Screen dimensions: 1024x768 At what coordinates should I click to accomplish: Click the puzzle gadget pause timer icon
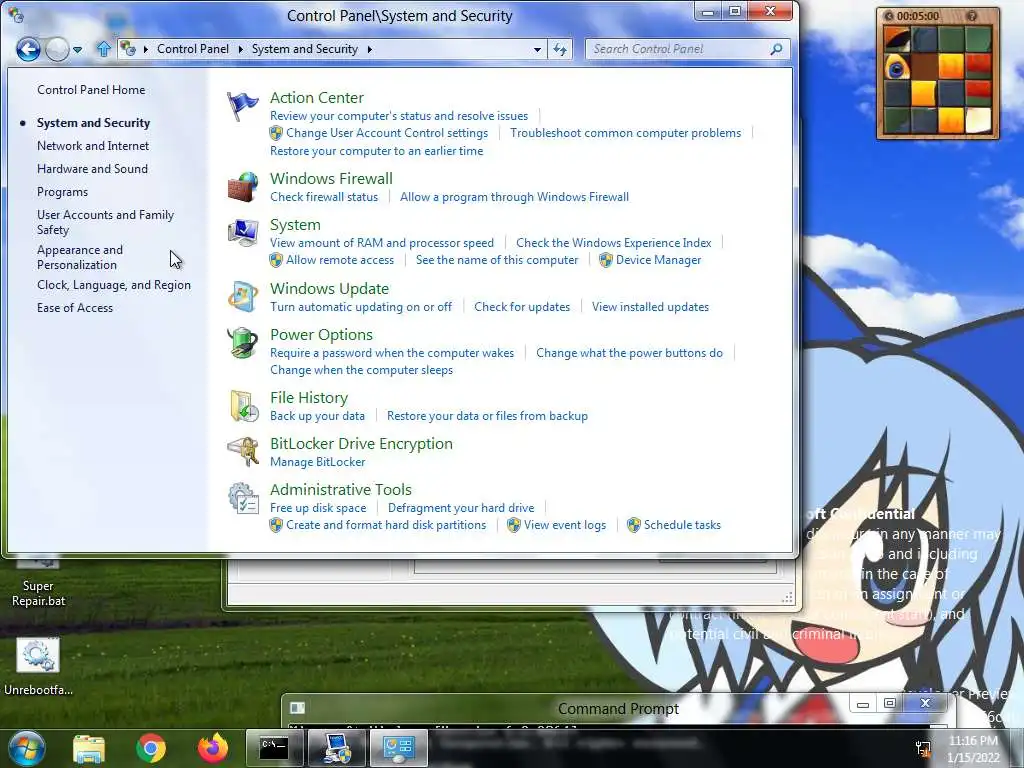click(x=889, y=16)
